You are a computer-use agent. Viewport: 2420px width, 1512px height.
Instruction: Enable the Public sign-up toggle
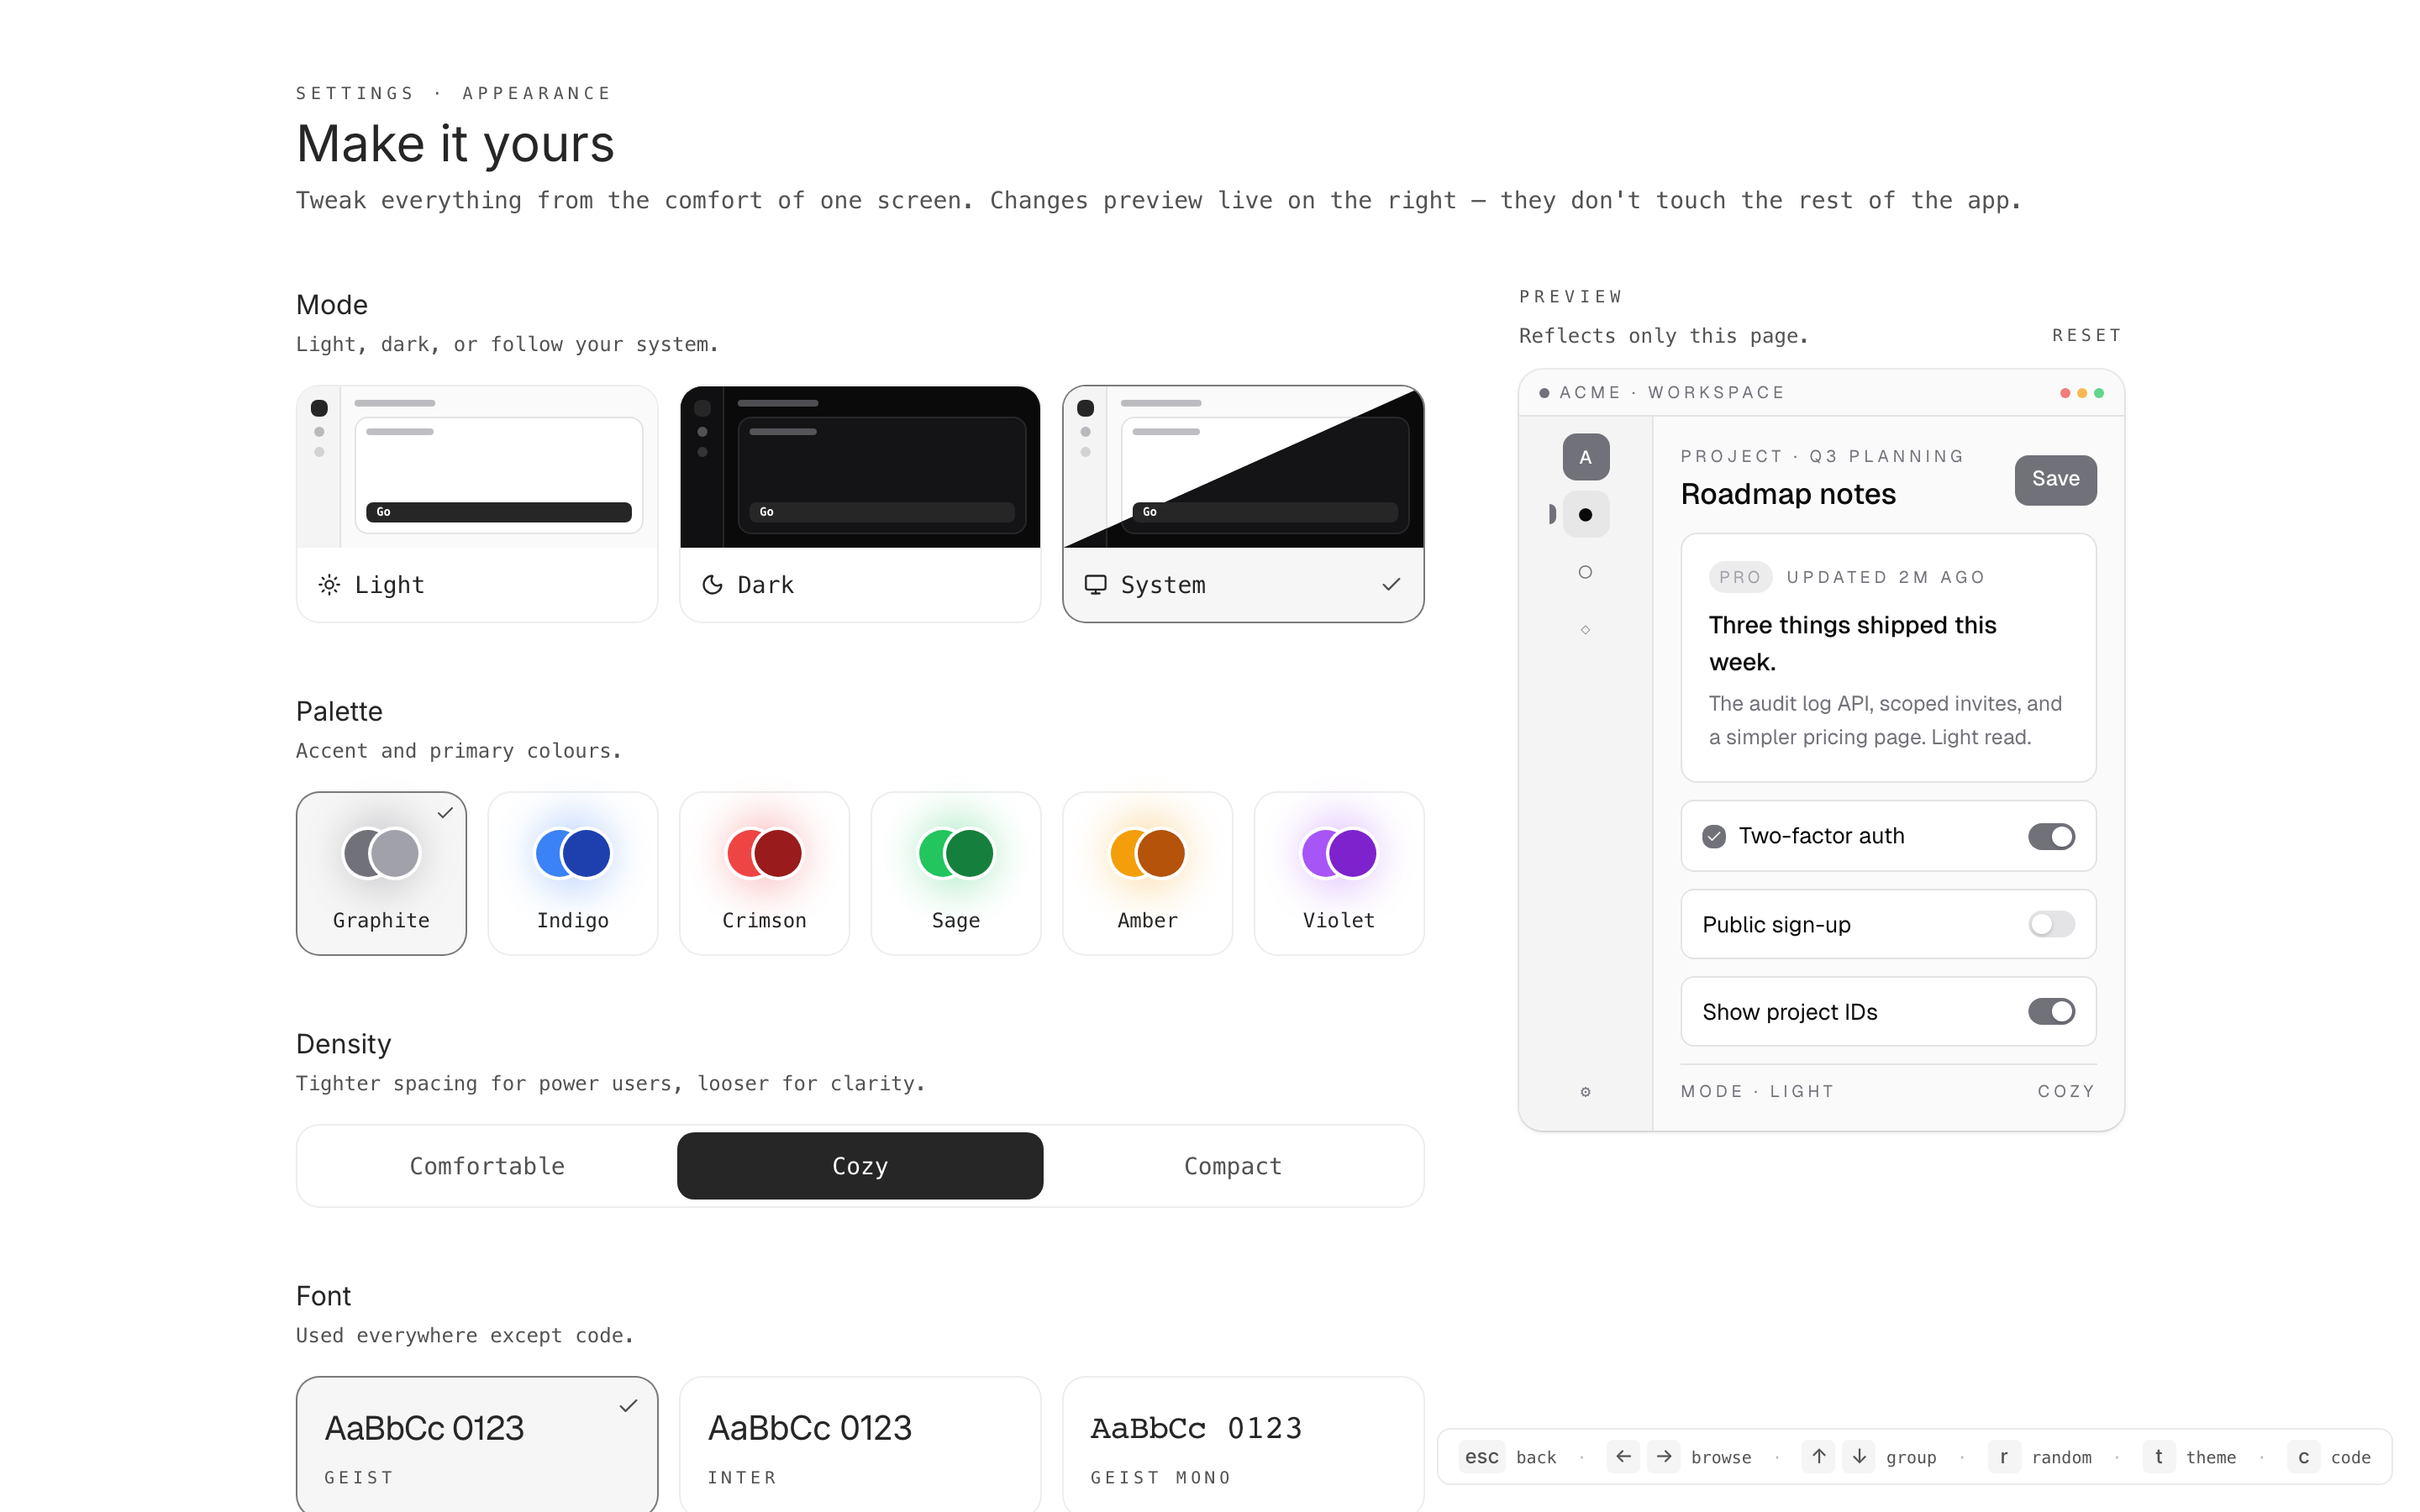(2050, 924)
